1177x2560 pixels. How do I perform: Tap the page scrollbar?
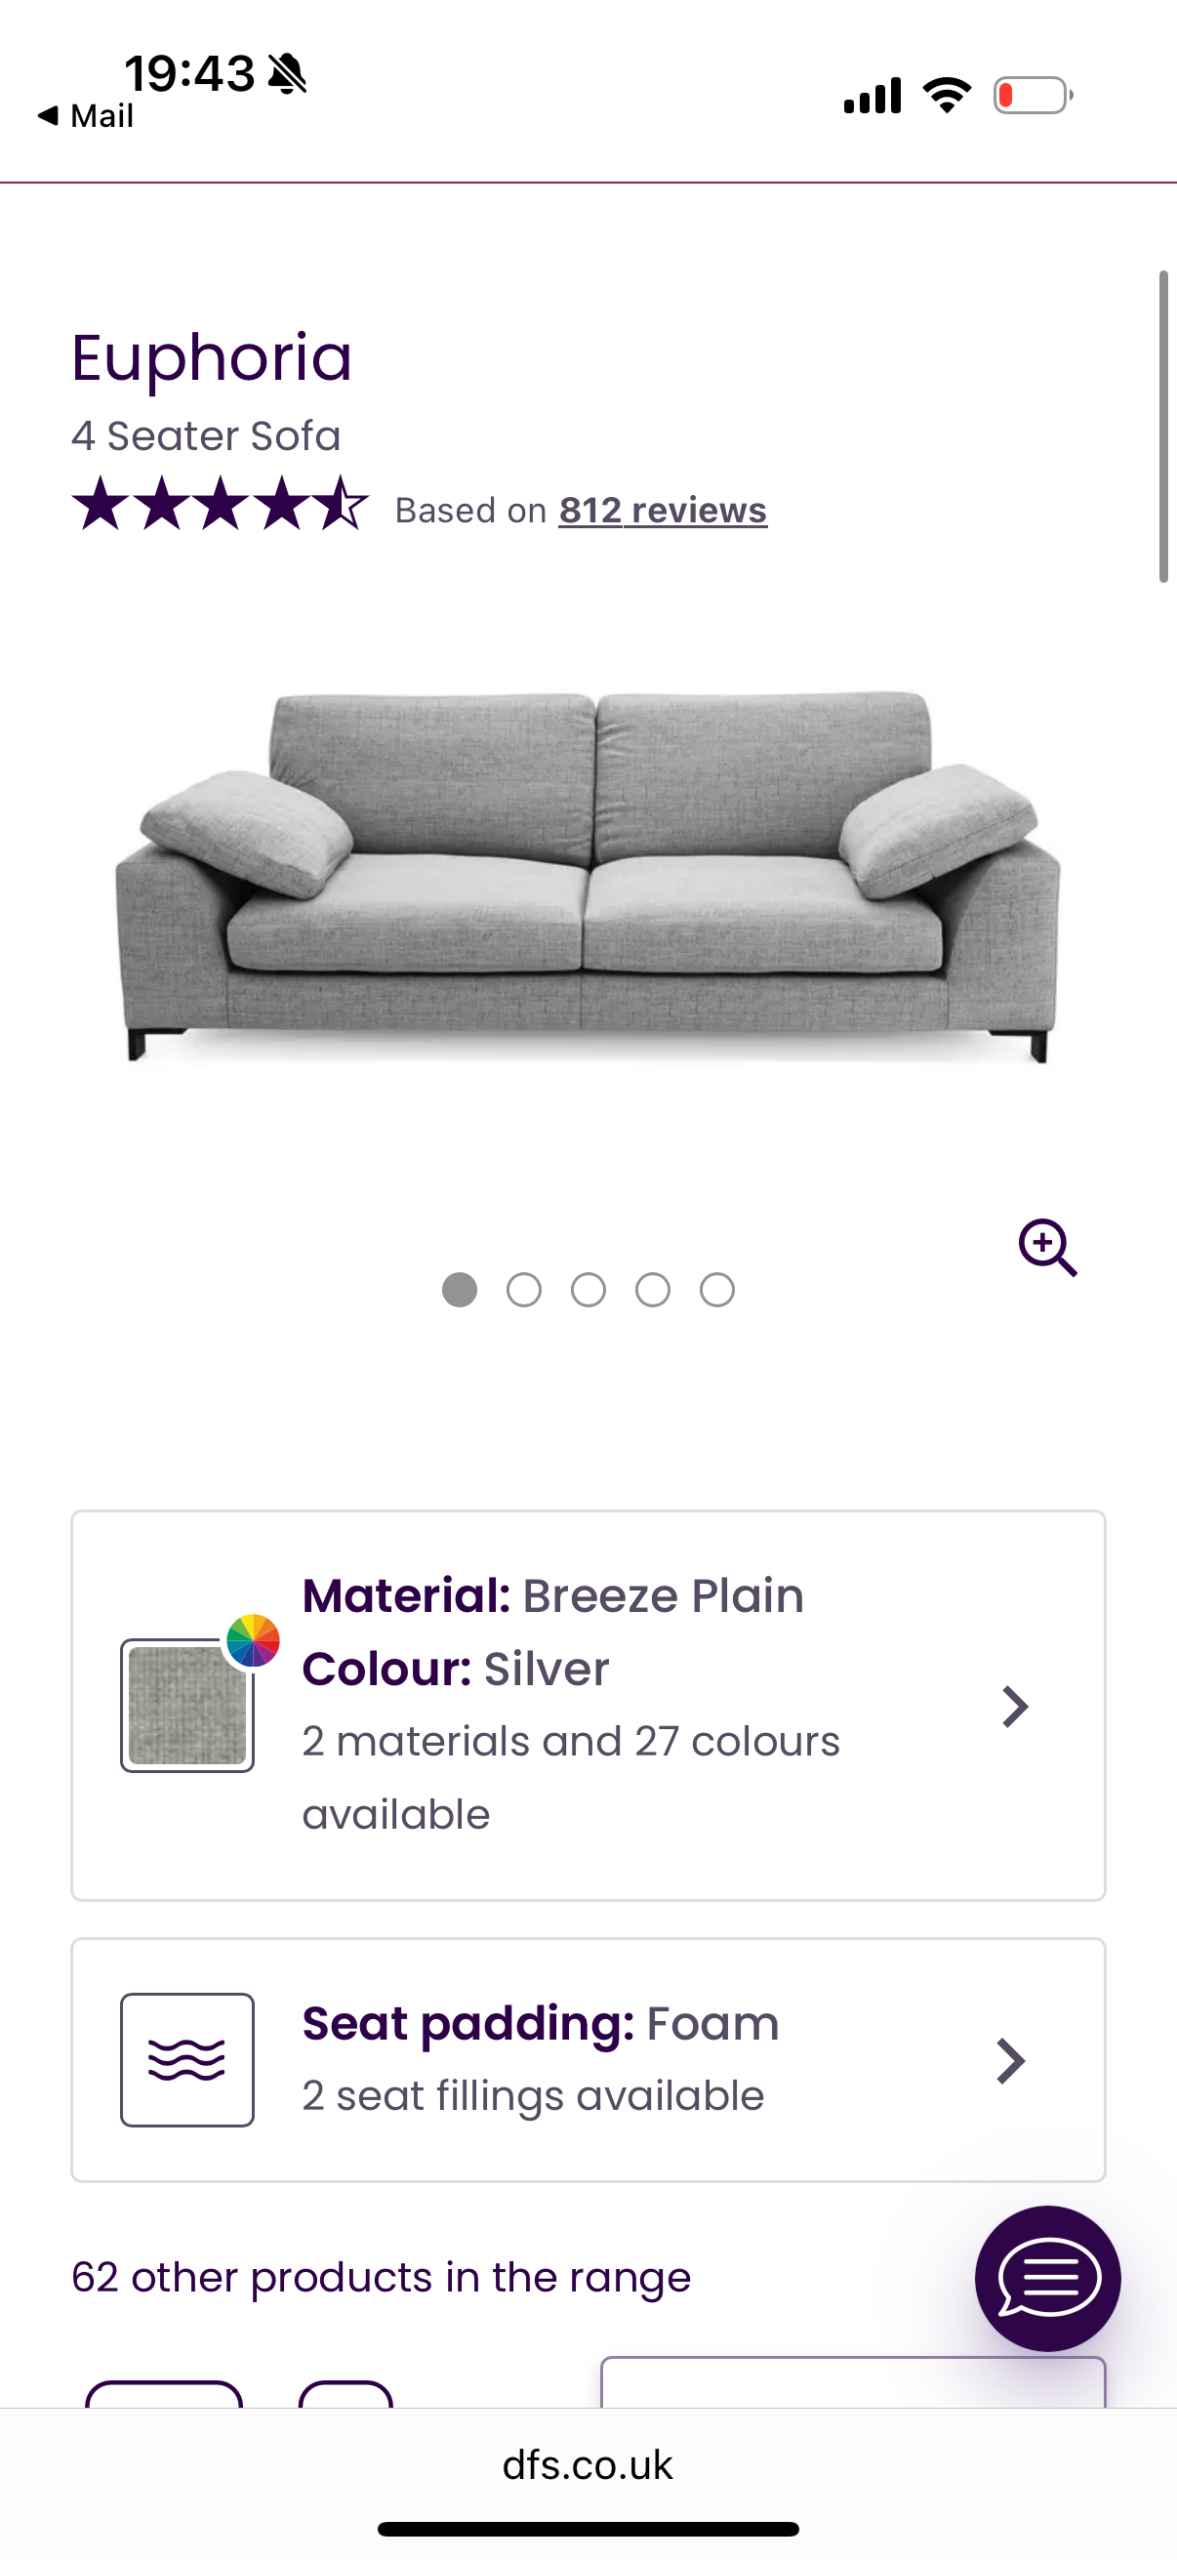coord(1163,426)
